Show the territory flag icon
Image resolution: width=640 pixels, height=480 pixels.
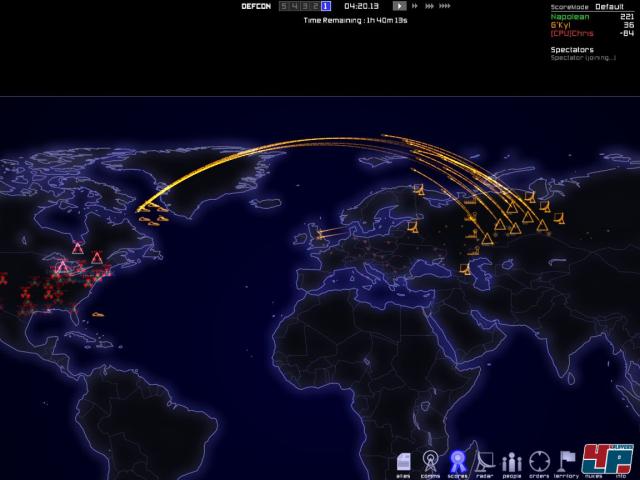coord(566,464)
